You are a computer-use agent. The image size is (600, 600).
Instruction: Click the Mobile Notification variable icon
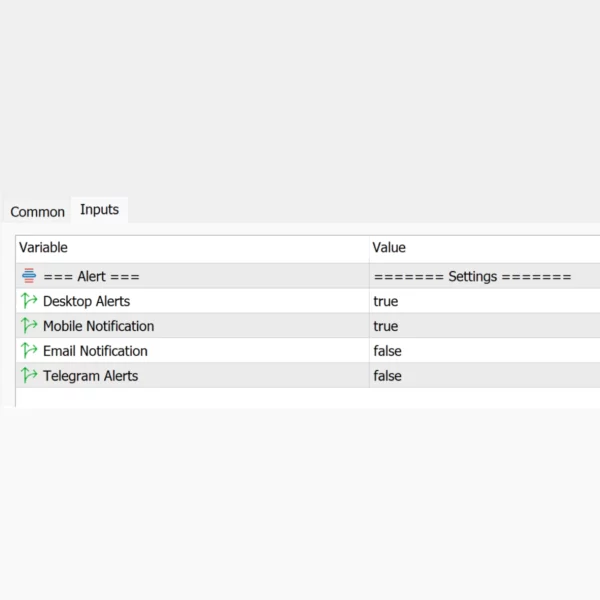click(x=29, y=326)
